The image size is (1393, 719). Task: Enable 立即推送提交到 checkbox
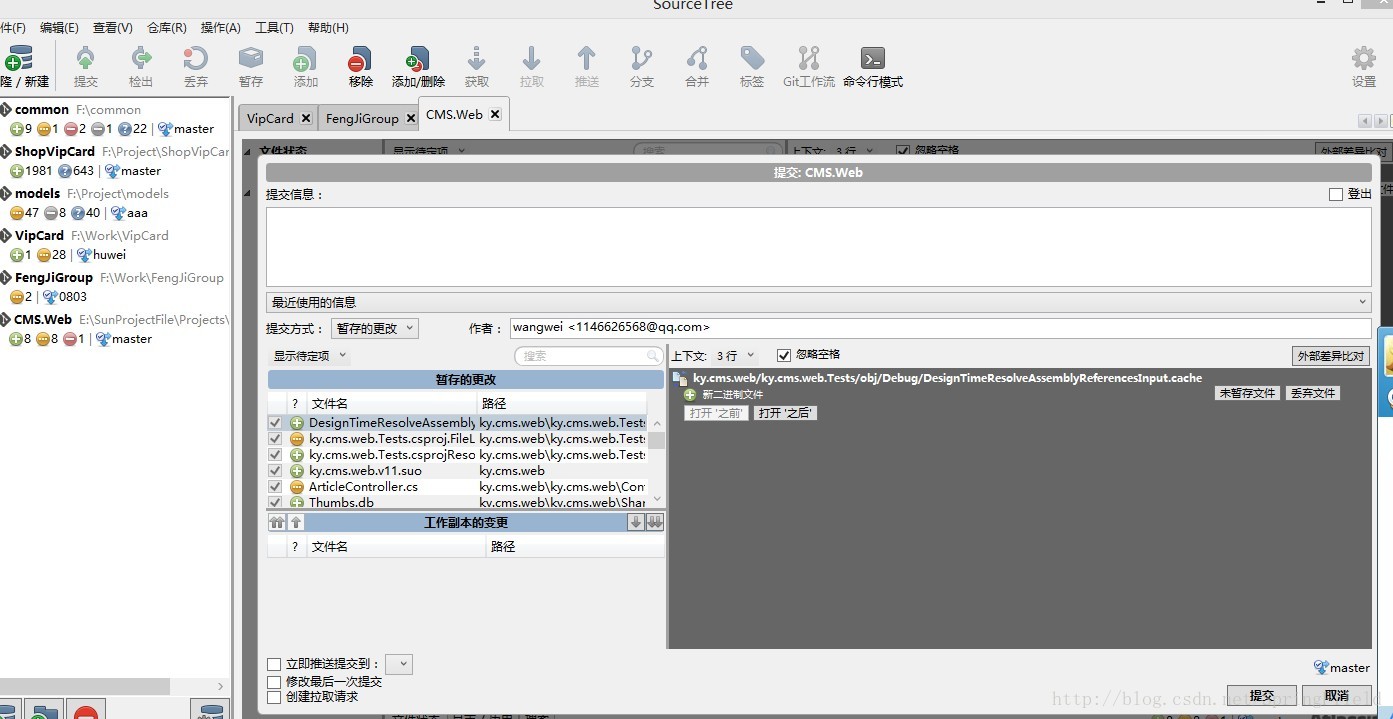274,664
